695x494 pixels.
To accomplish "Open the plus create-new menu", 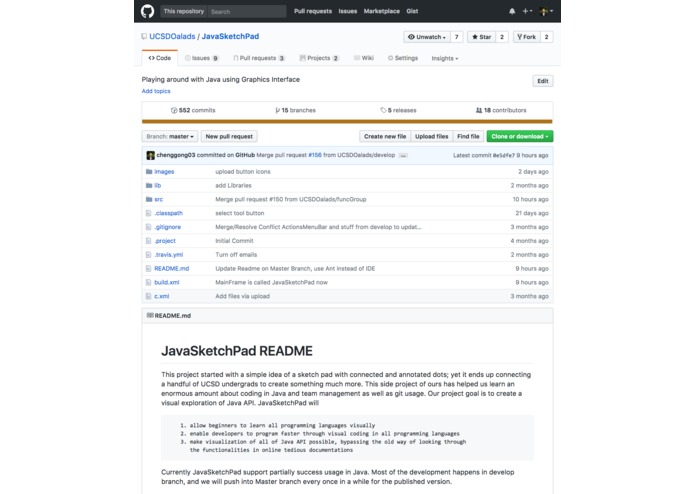I will click(527, 11).
